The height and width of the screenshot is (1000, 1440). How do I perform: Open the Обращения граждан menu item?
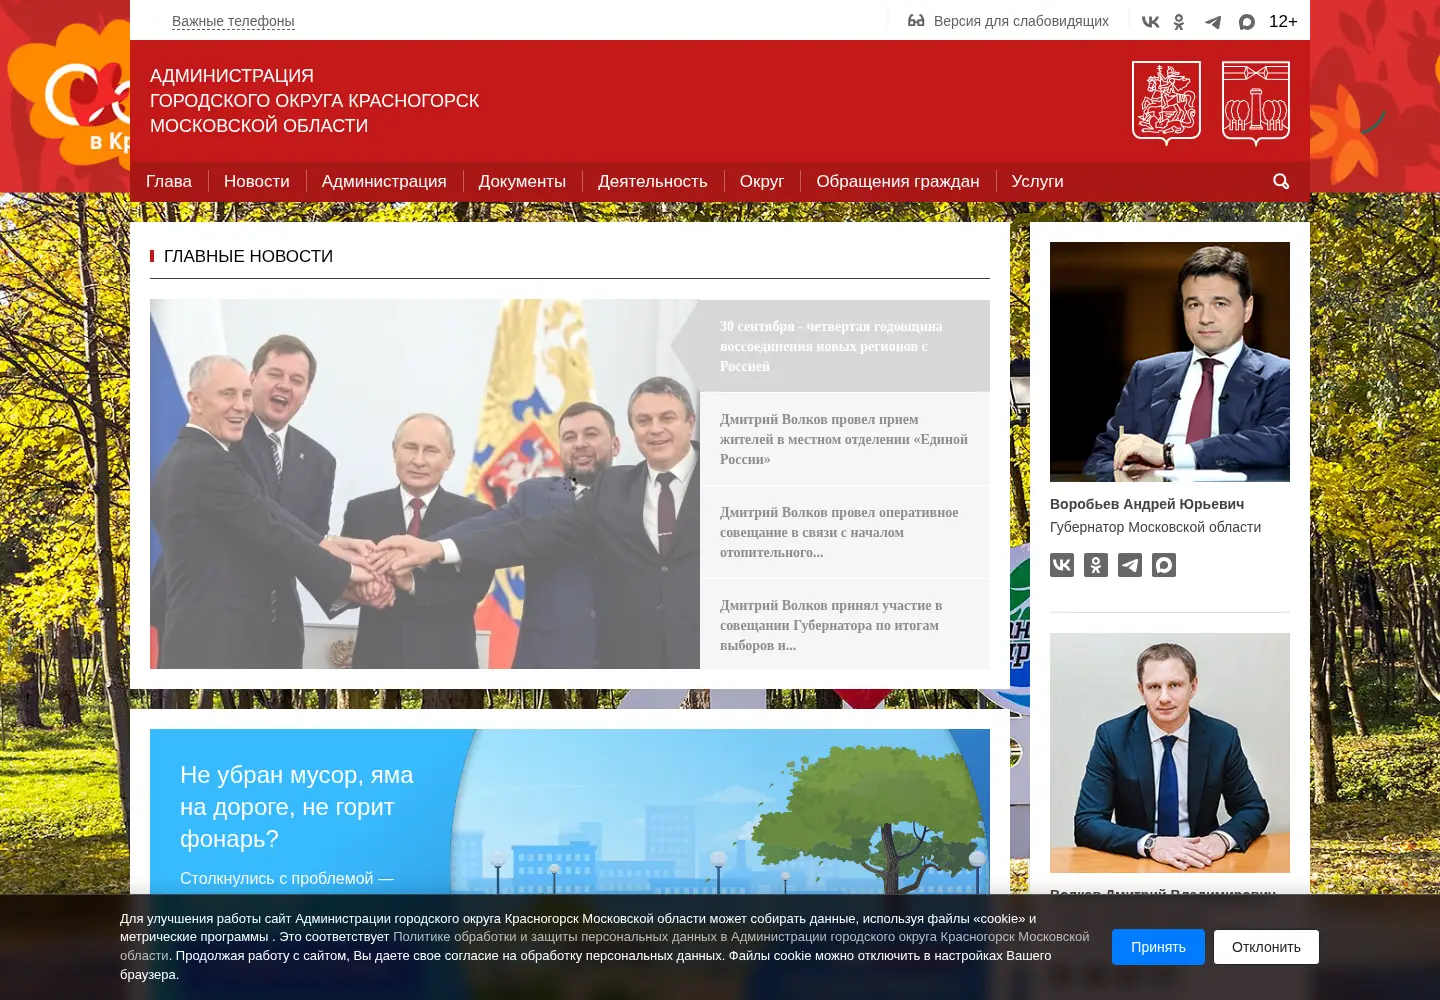[x=898, y=181]
